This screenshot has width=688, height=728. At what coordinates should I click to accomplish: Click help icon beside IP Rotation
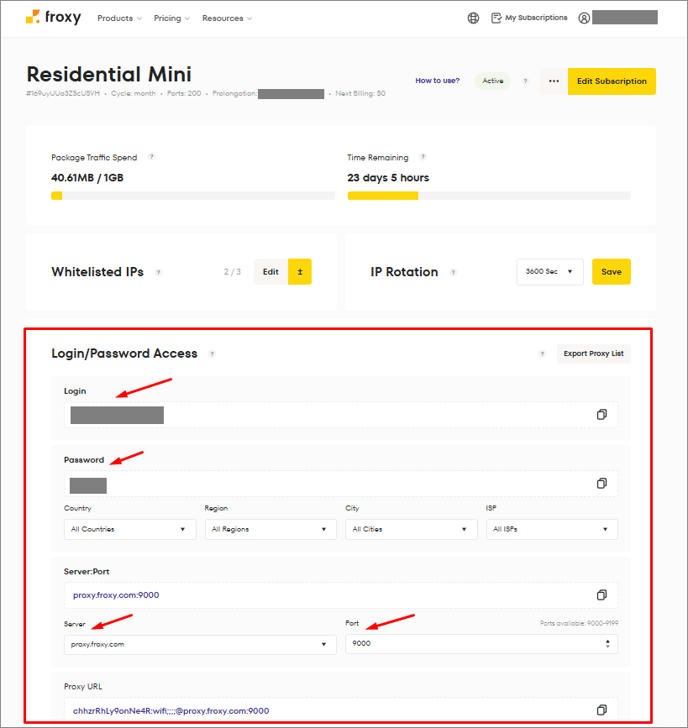(x=453, y=273)
